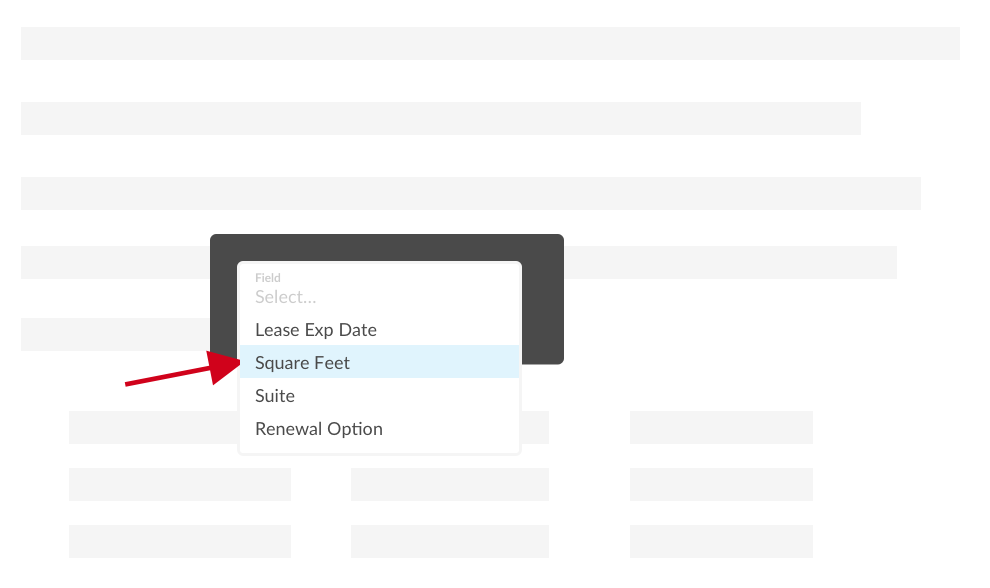Click the placeholder bar right of the dark panel
The width and height of the screenshot is (990, 588).
(x=730, y=262)
